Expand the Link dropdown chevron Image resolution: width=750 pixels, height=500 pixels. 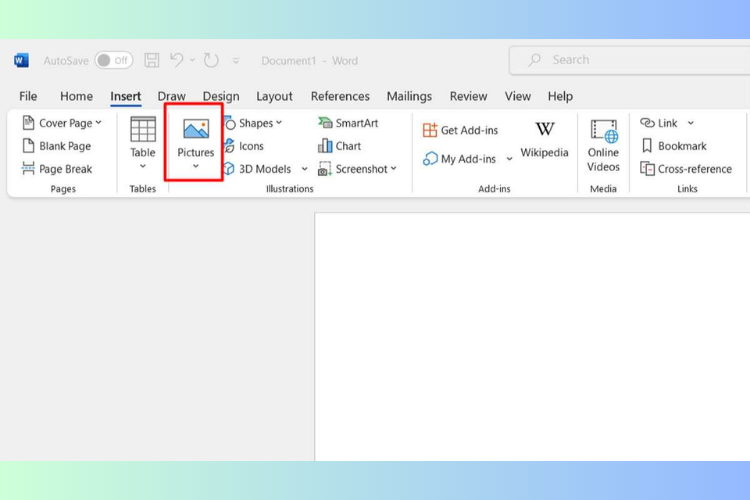(691, 123)
